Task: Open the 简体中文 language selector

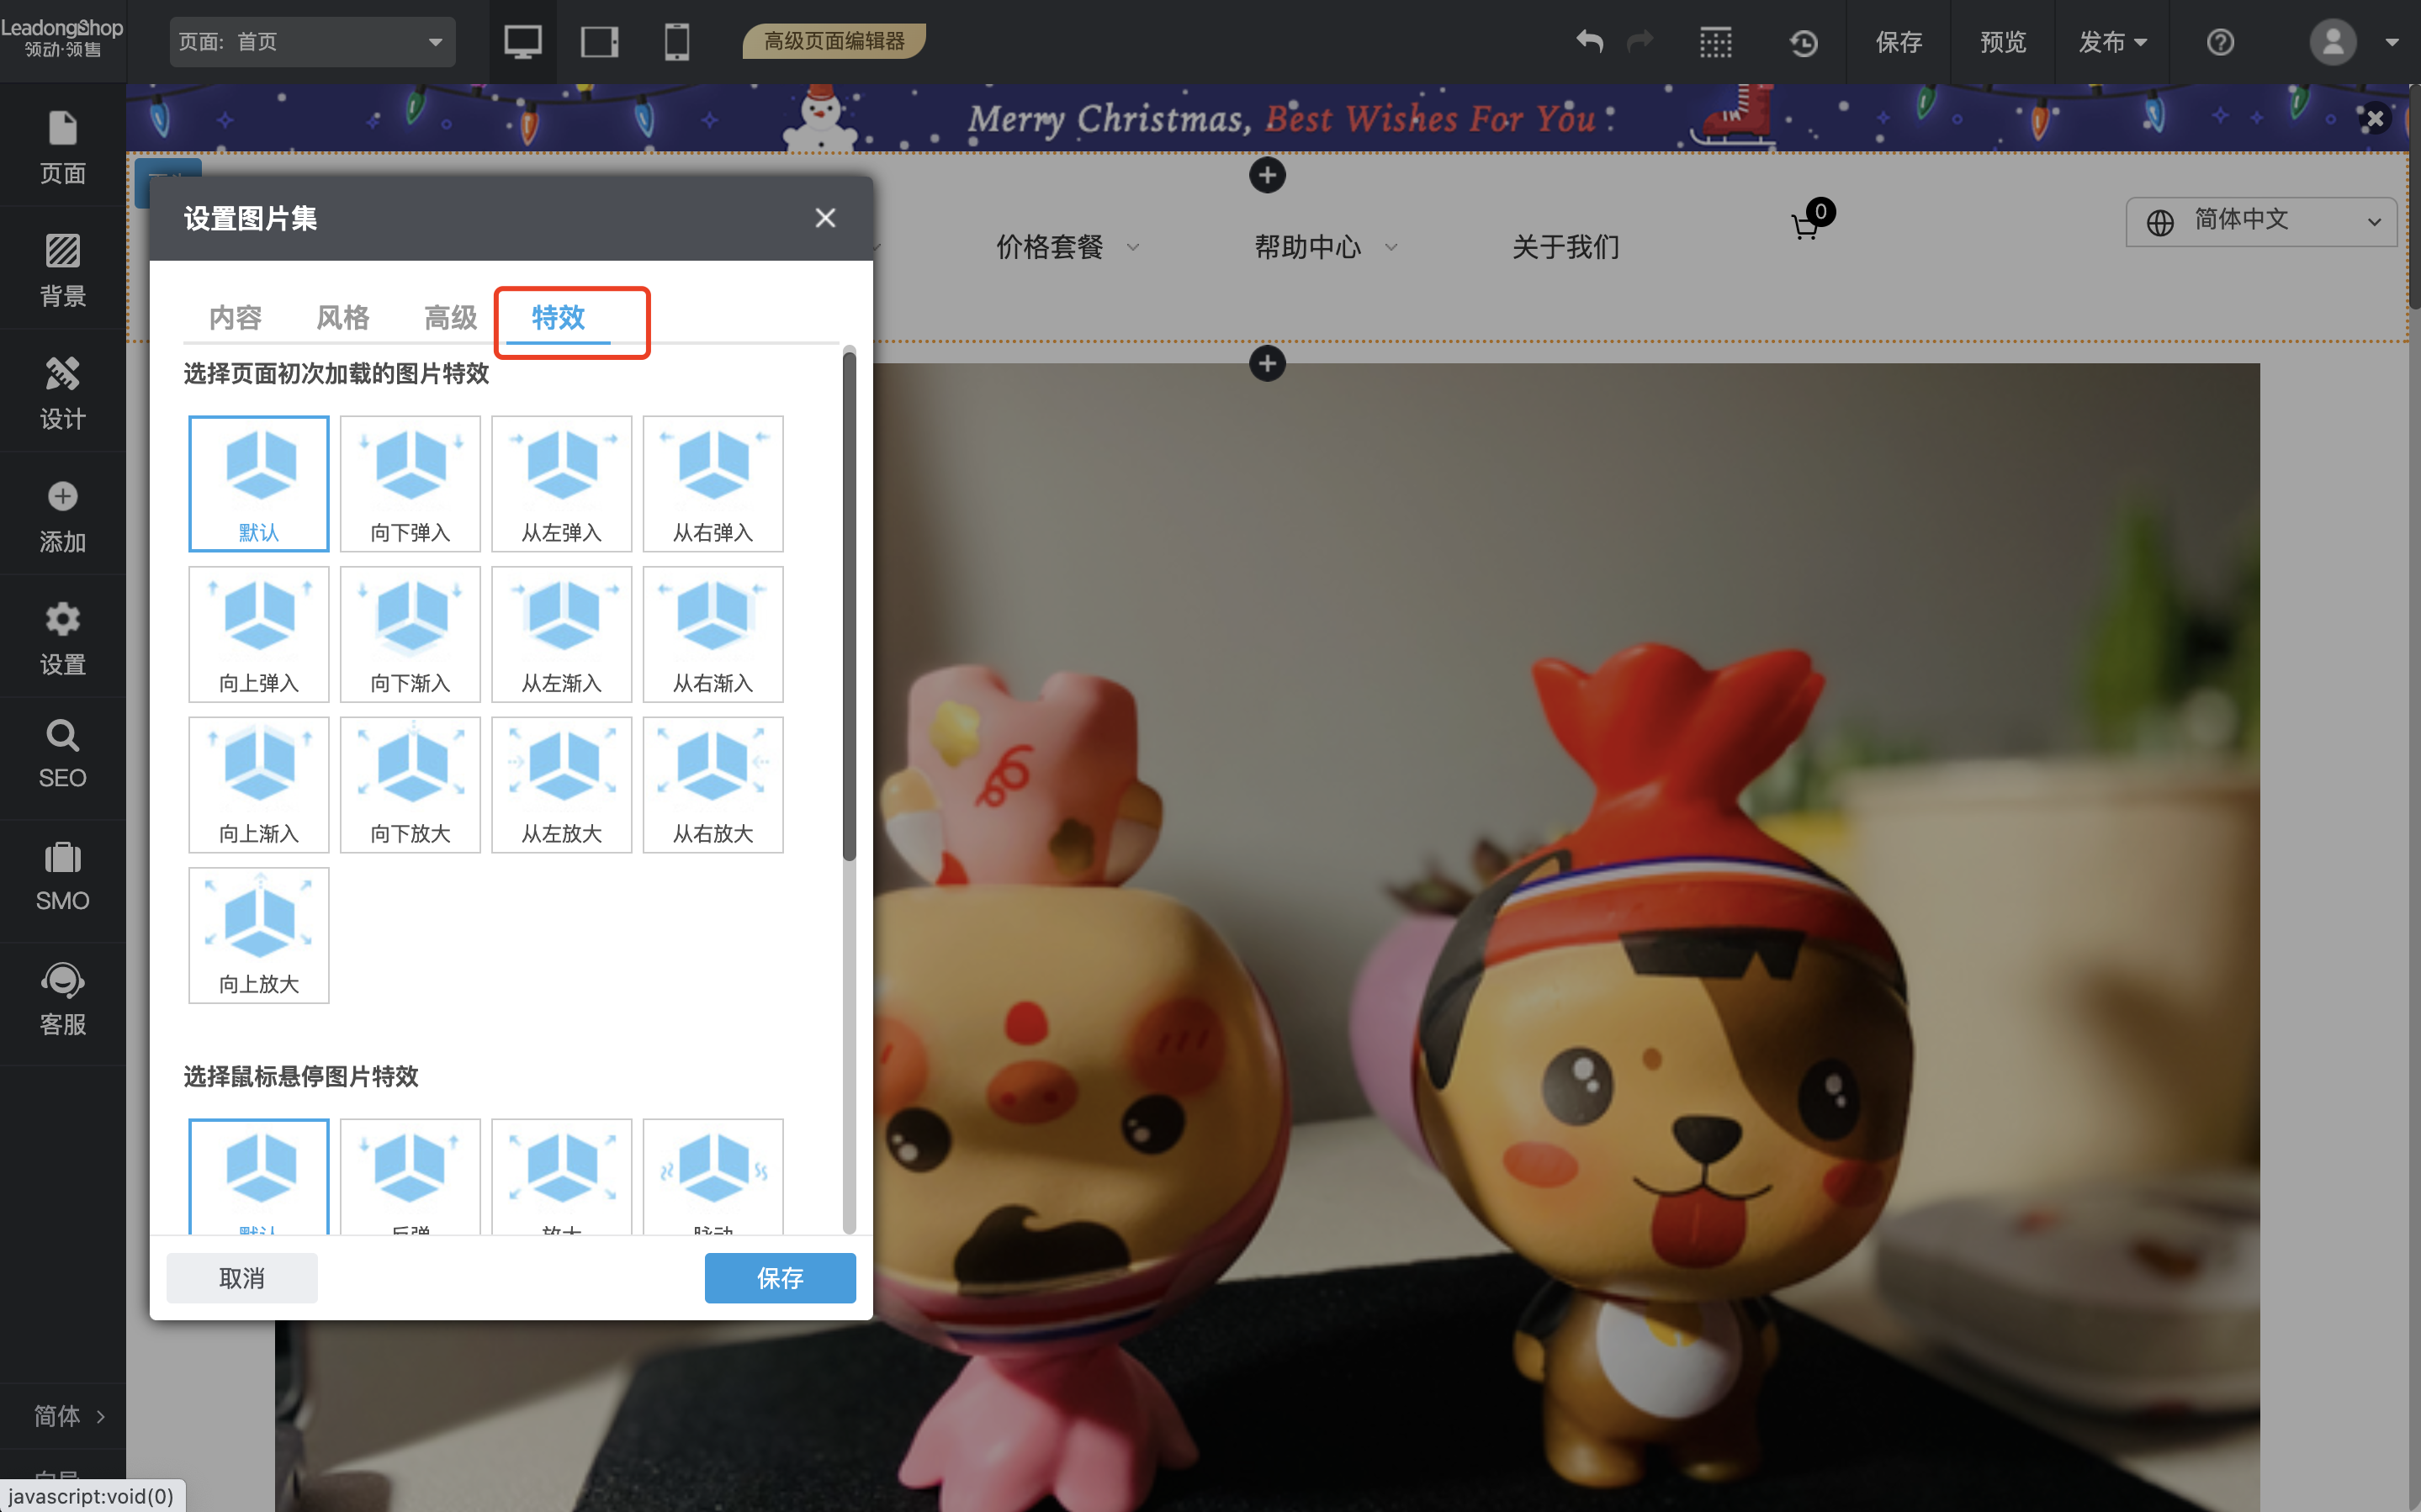Action: coord(2261,221)
